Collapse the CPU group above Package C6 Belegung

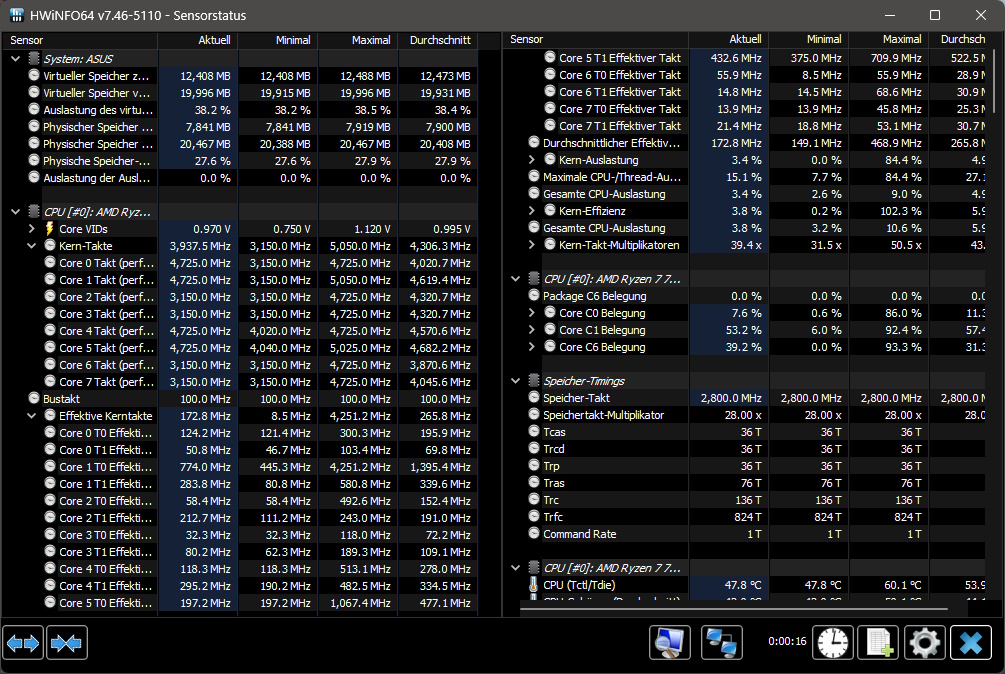[x=515, y=279]
